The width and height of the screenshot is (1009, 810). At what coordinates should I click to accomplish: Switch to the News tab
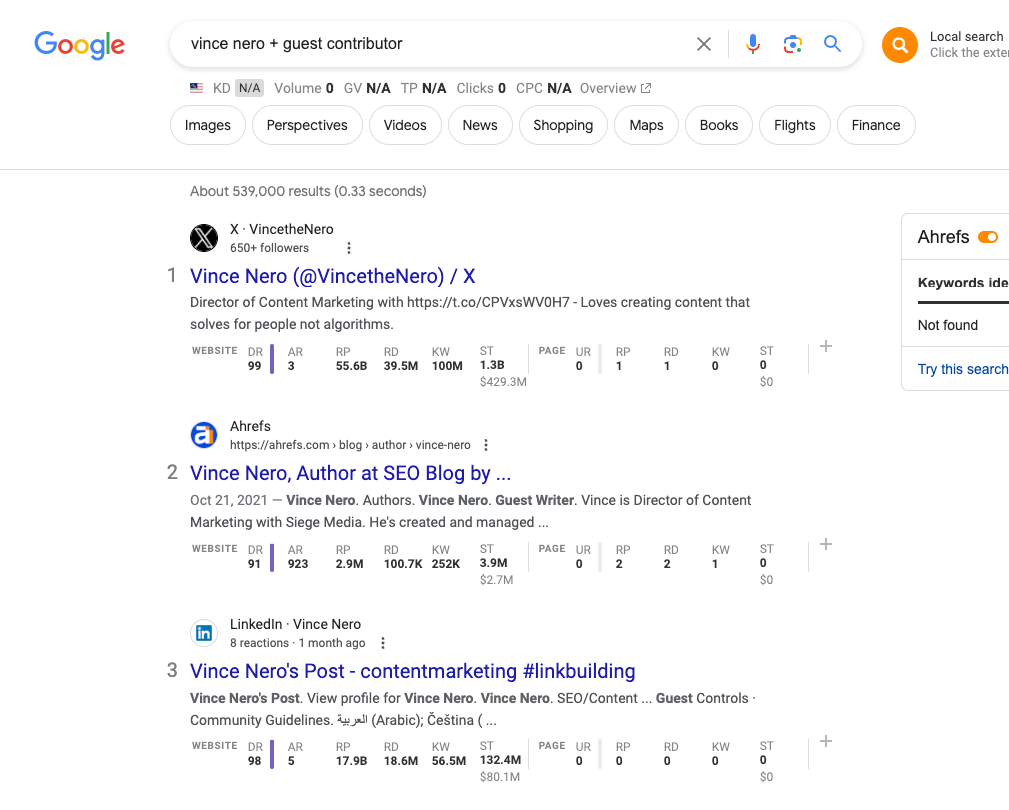(x=480, y=125)
